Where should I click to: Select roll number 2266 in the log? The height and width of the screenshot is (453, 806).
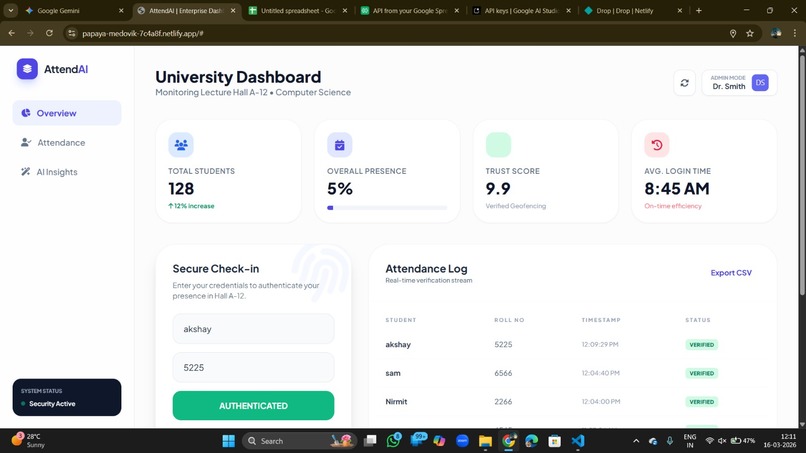coord(503,402)
